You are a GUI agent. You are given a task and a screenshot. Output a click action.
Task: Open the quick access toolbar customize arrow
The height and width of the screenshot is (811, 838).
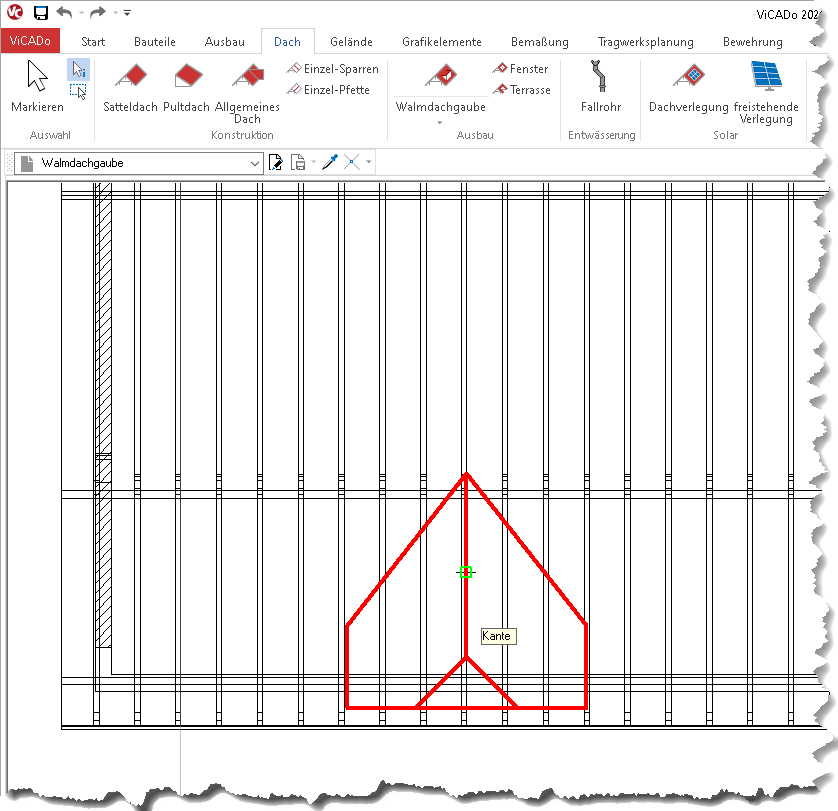click(x=127, y=12)
